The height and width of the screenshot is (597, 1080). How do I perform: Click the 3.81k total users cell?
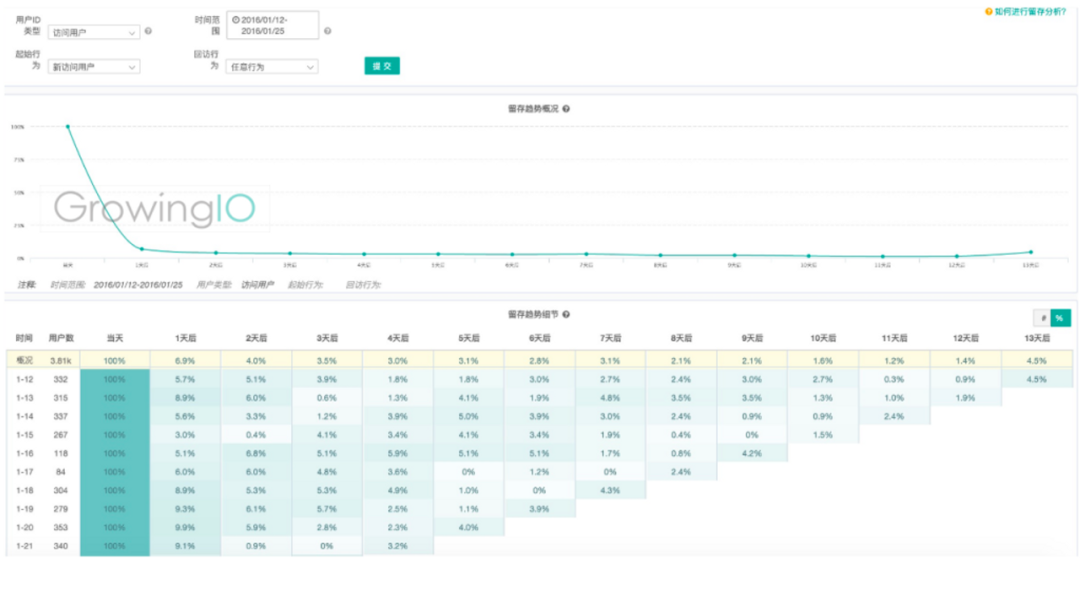click(x=61, y=360)
